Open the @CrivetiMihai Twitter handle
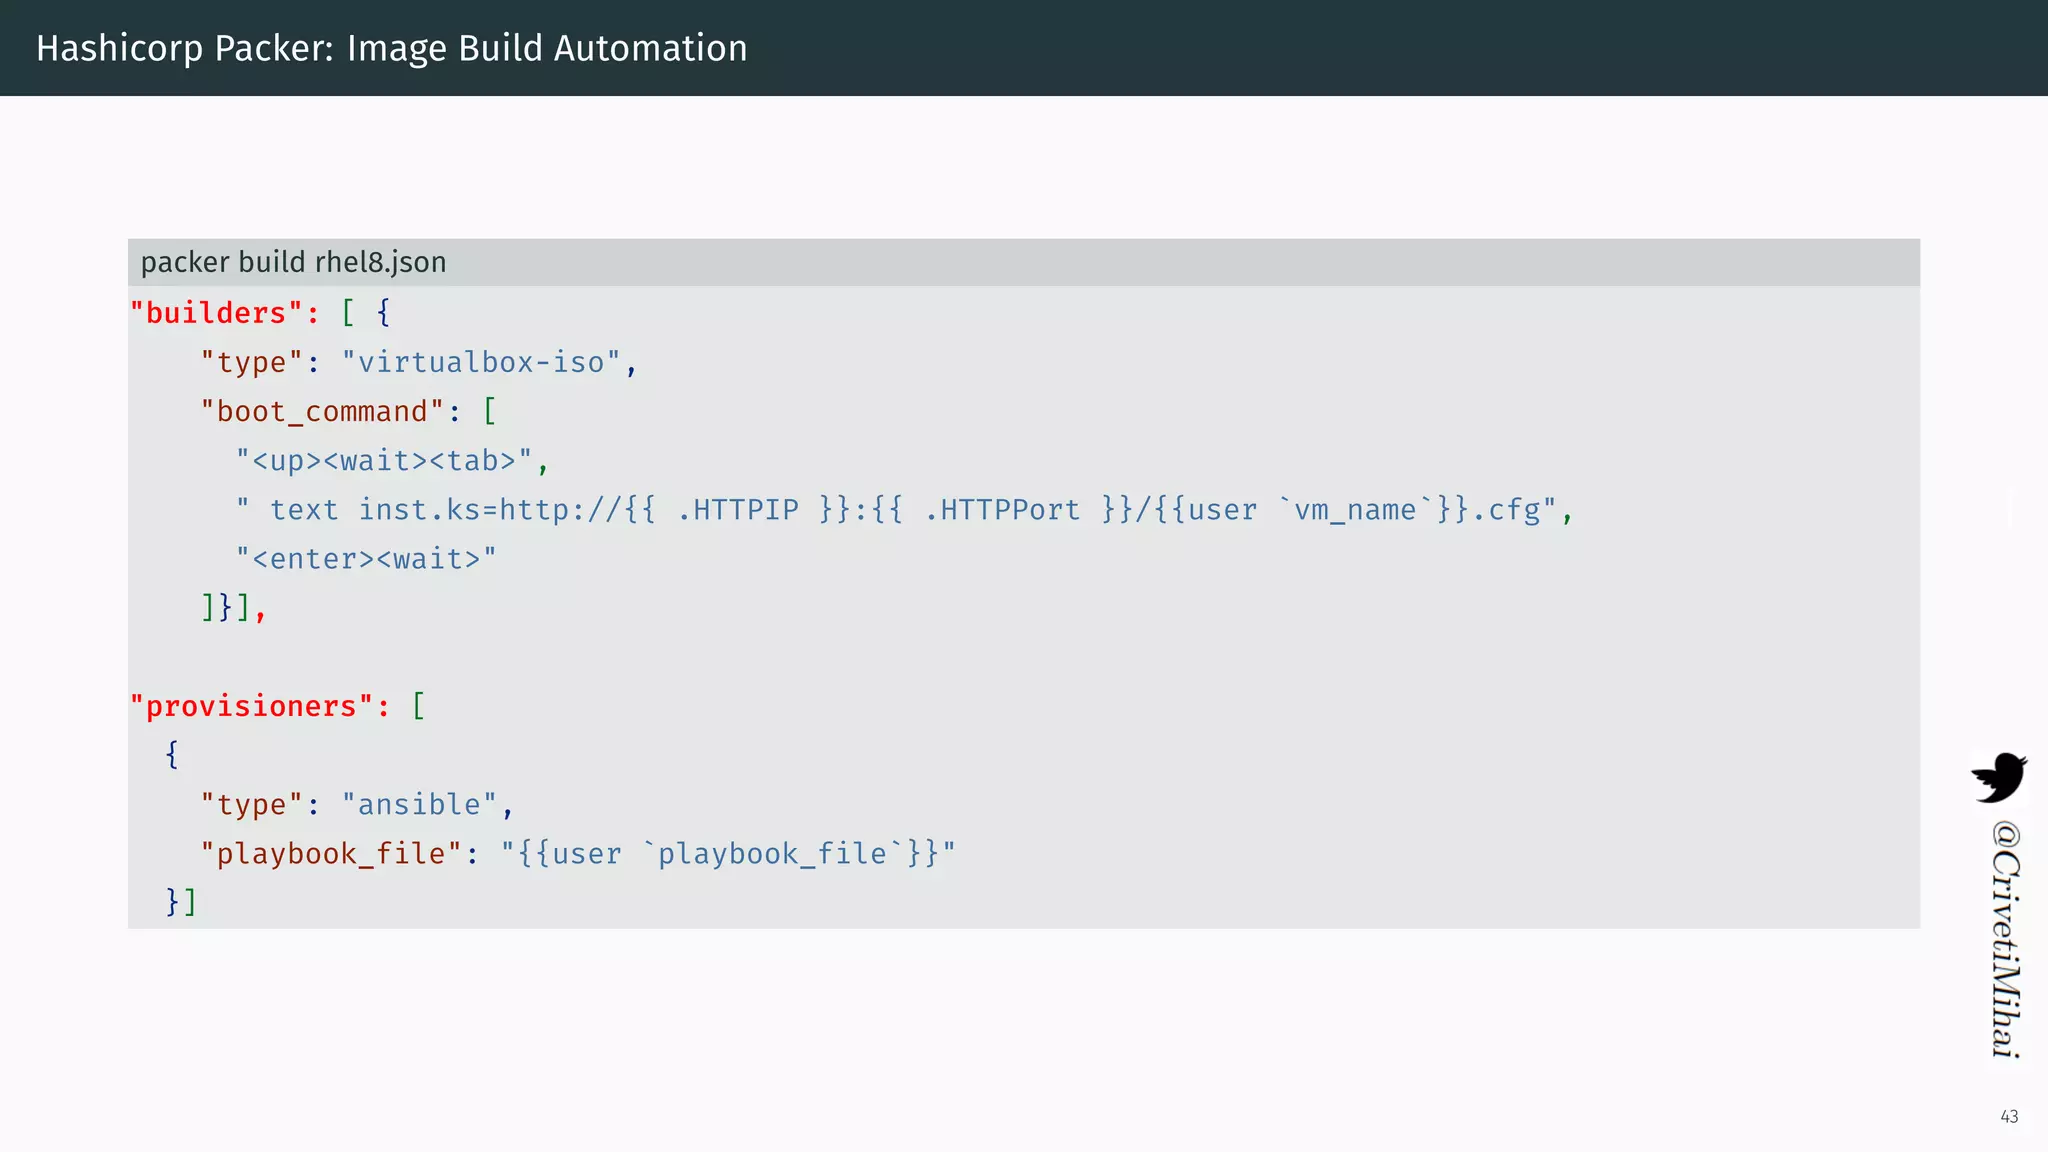This screenshot has width=2048, height=1152. click(2006, 939)
